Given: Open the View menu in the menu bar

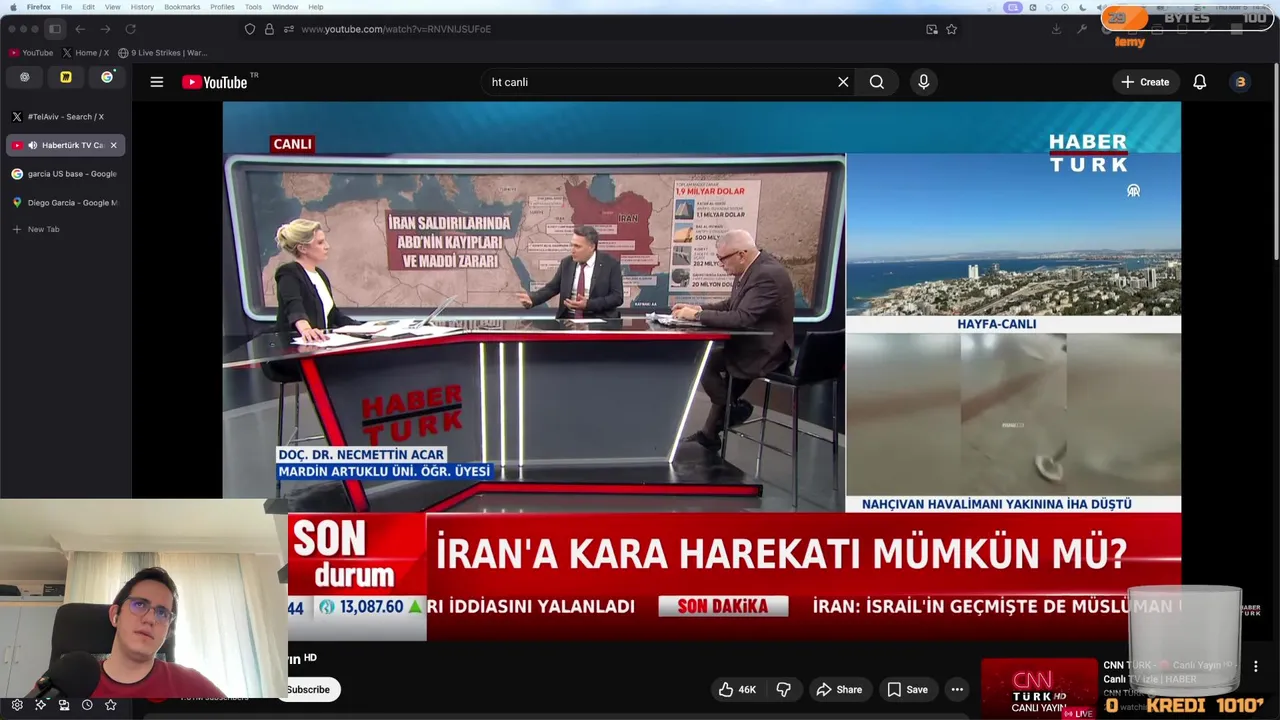Looking at the screenshot, I should tap(113, 7).
